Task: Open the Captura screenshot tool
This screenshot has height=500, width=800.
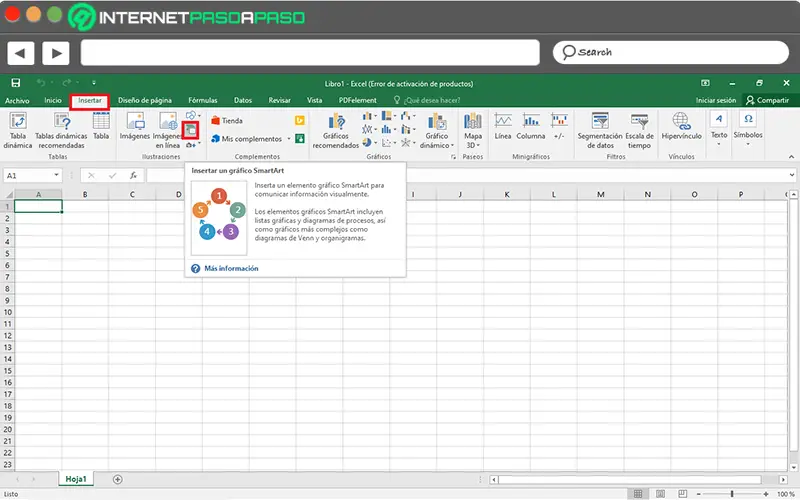Action: coord(192,145)
